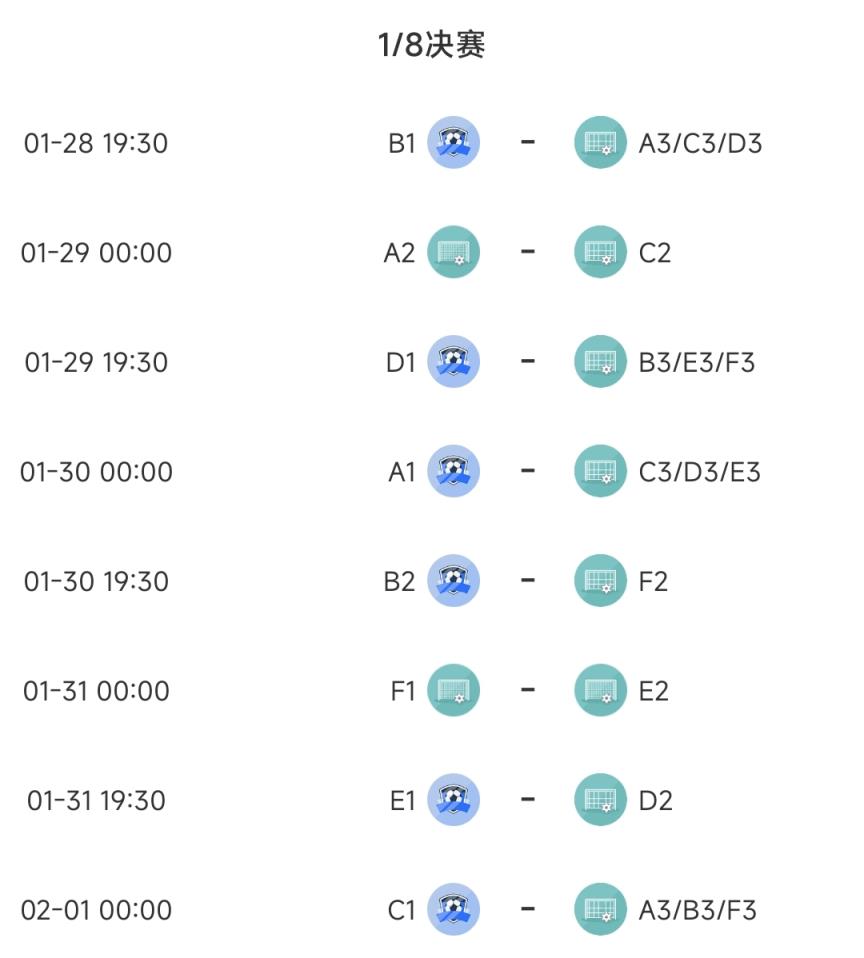Click the F1 goal net icon
864x958 pixels.
pyautogui.click(x=453, y=690)
